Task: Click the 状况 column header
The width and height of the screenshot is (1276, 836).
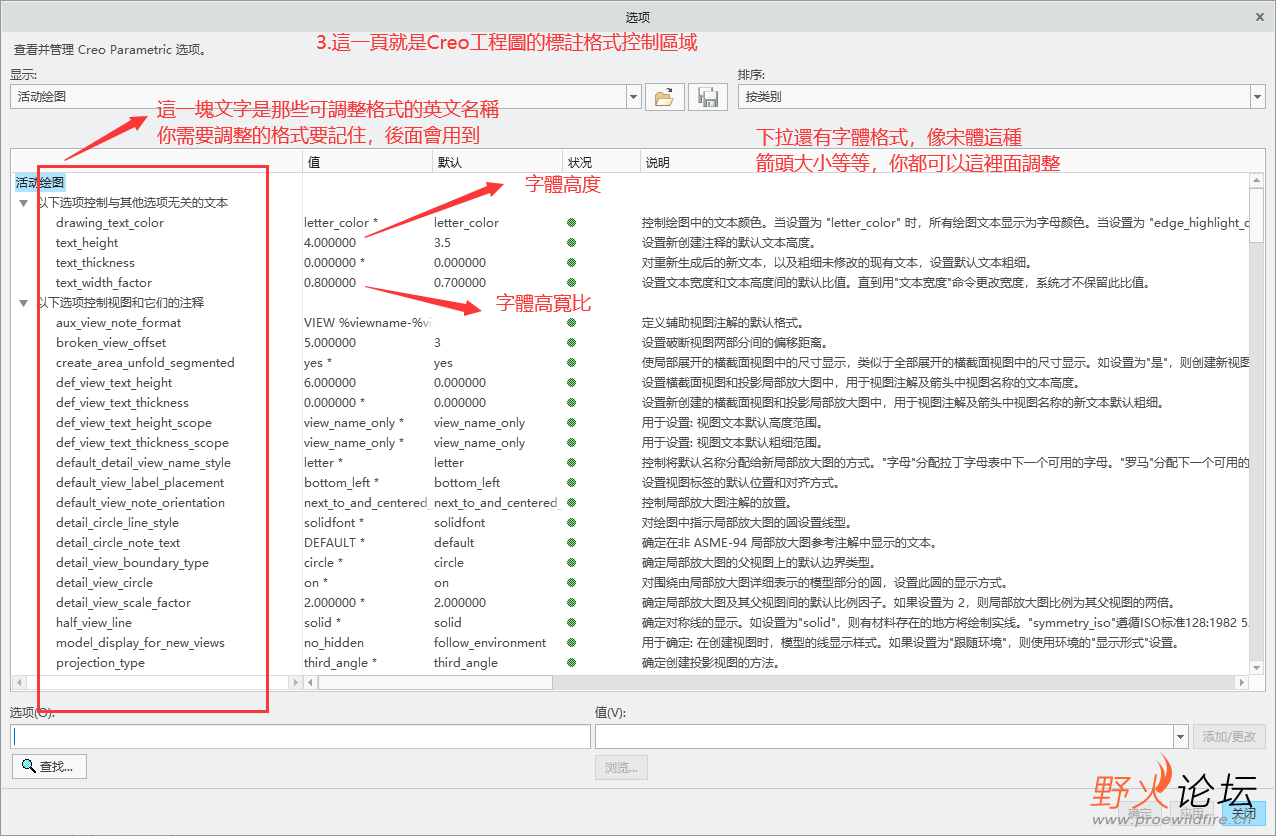Action: 601,162
